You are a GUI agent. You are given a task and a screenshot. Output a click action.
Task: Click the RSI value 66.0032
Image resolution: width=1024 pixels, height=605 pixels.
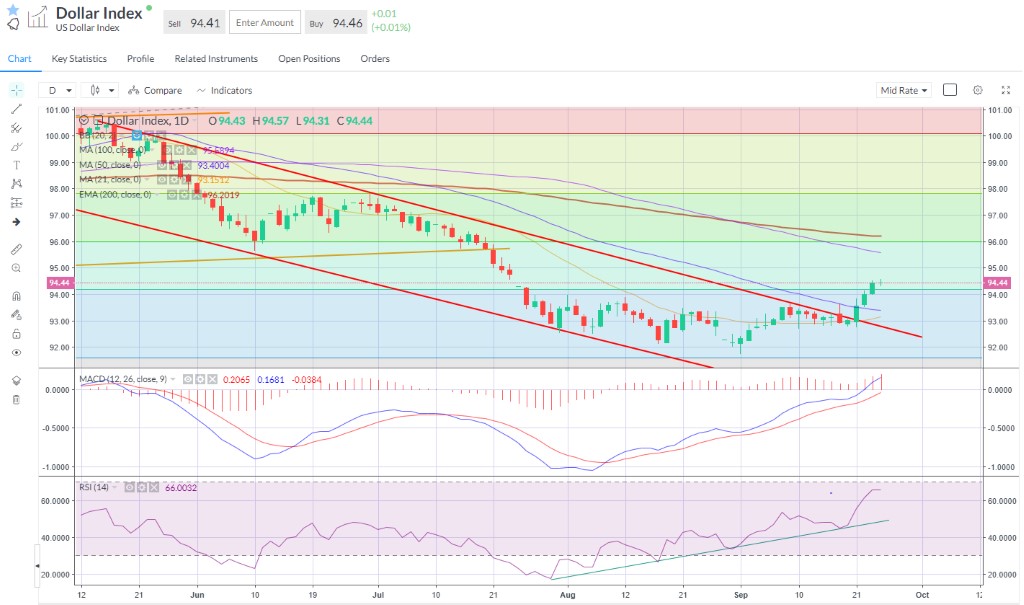point(181,487)
